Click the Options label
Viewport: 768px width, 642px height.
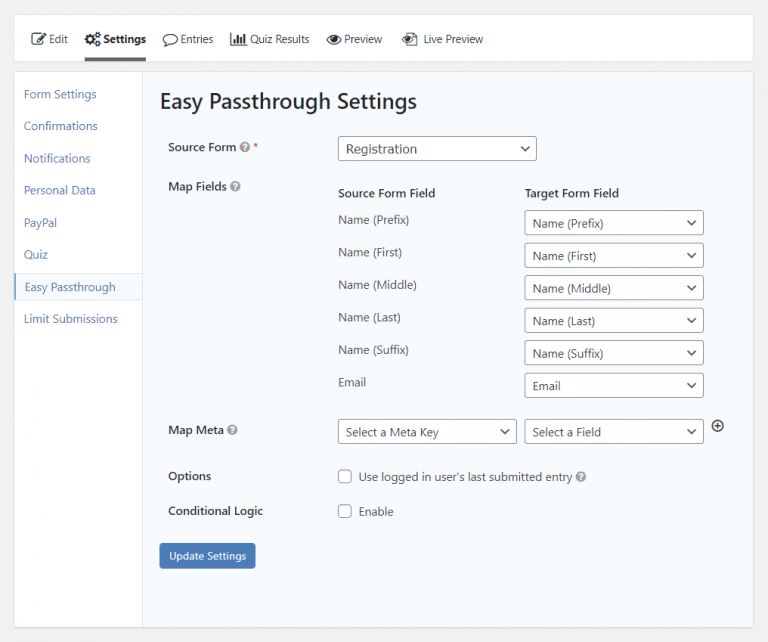(x=190, y=476)
